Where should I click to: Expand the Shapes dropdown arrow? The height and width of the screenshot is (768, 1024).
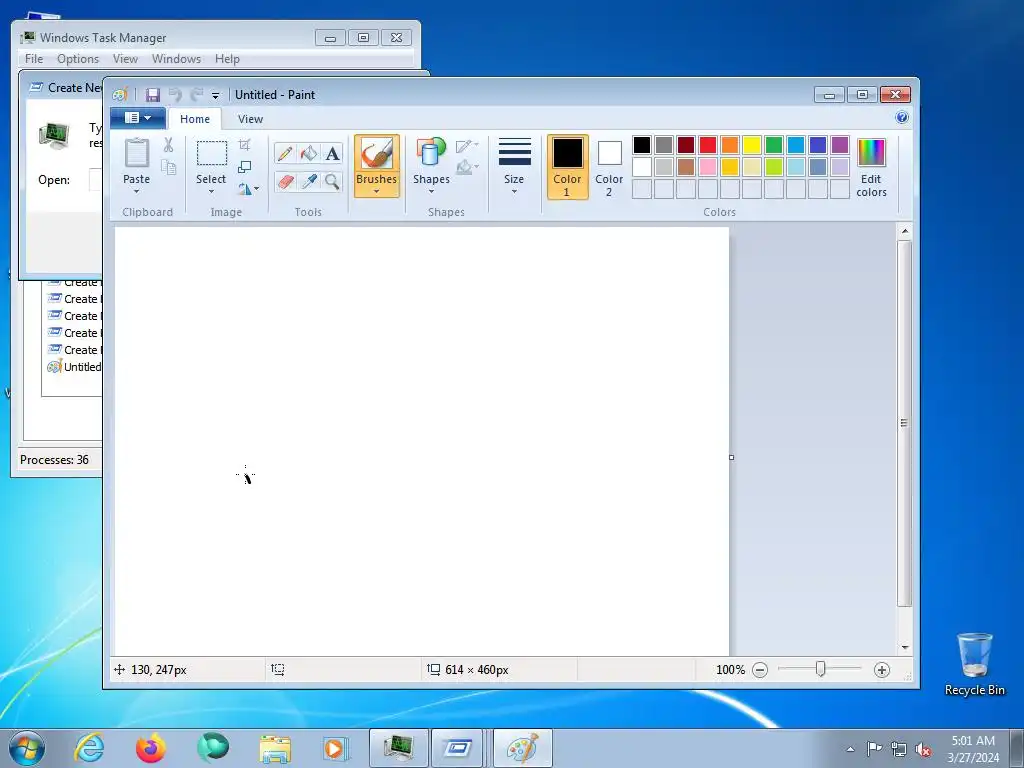click(431, 191)
